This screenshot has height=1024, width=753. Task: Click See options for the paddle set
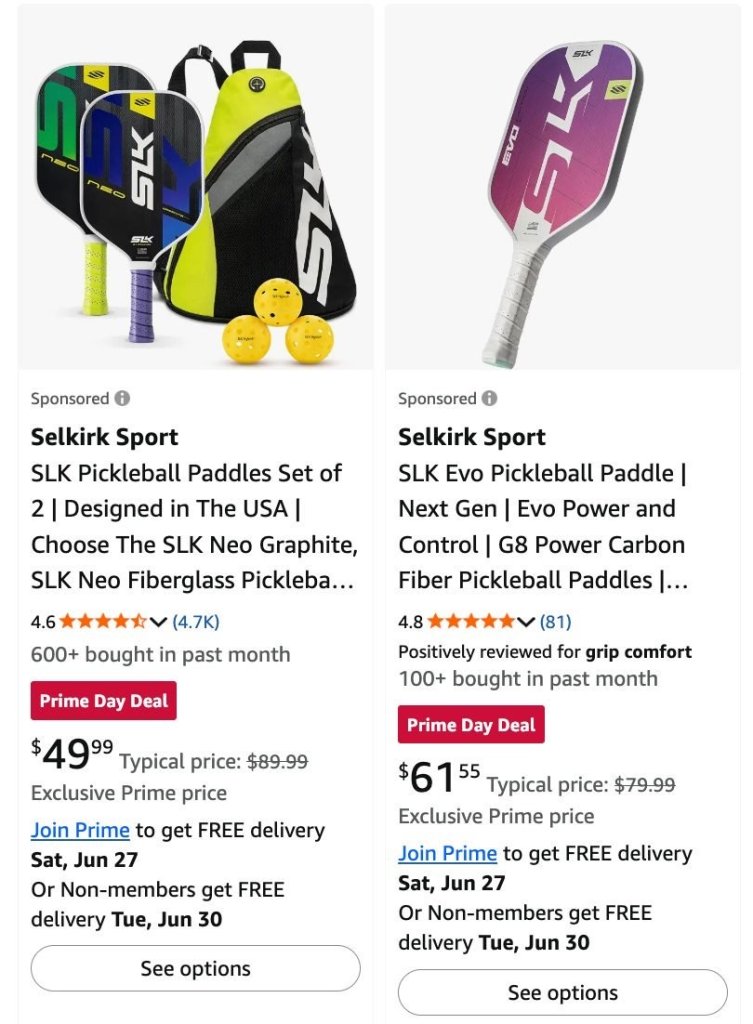(195, 968)
